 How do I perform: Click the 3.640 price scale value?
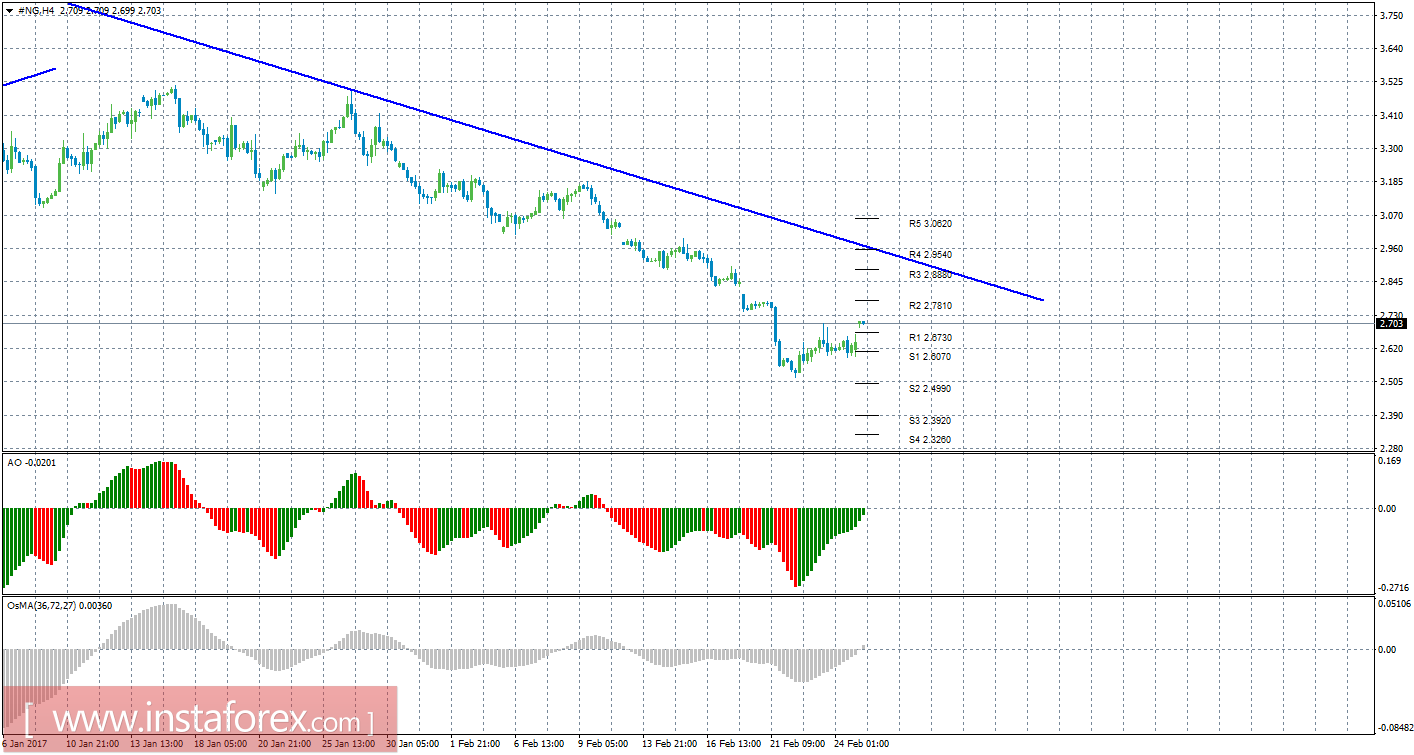coord(1391,49)
